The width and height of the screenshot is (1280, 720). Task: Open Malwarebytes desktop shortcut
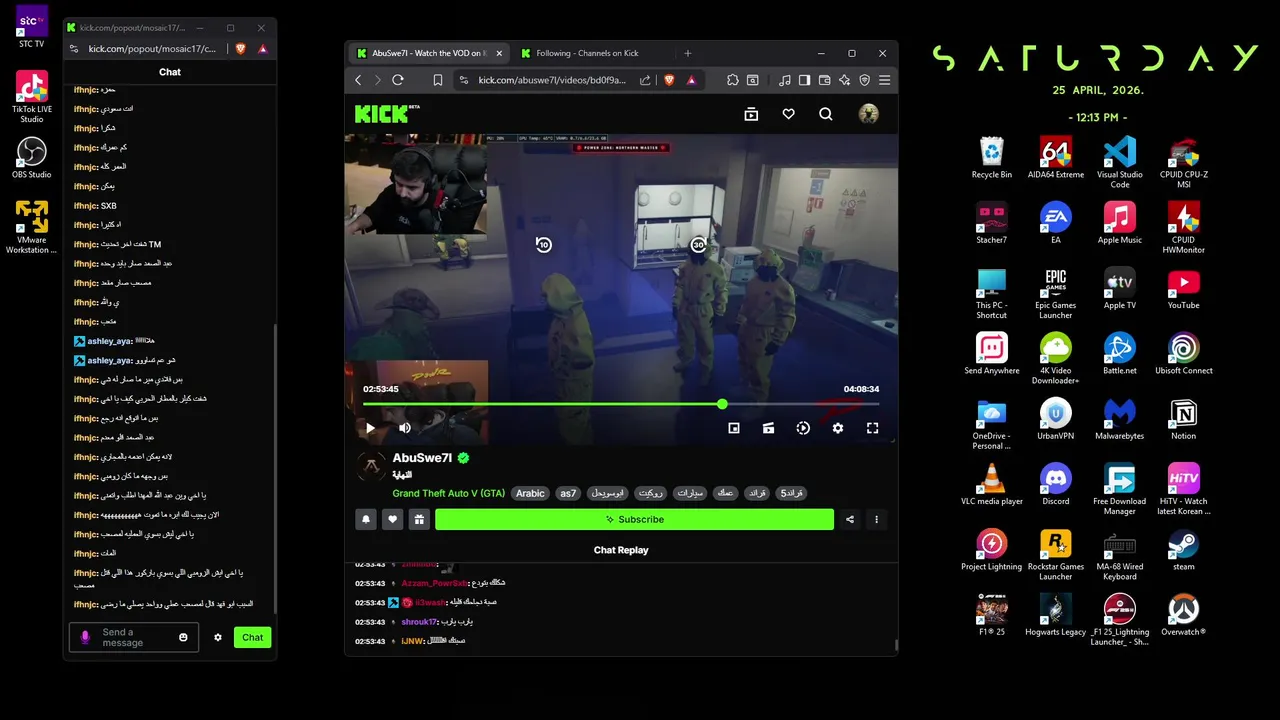tap(1119, 419)
